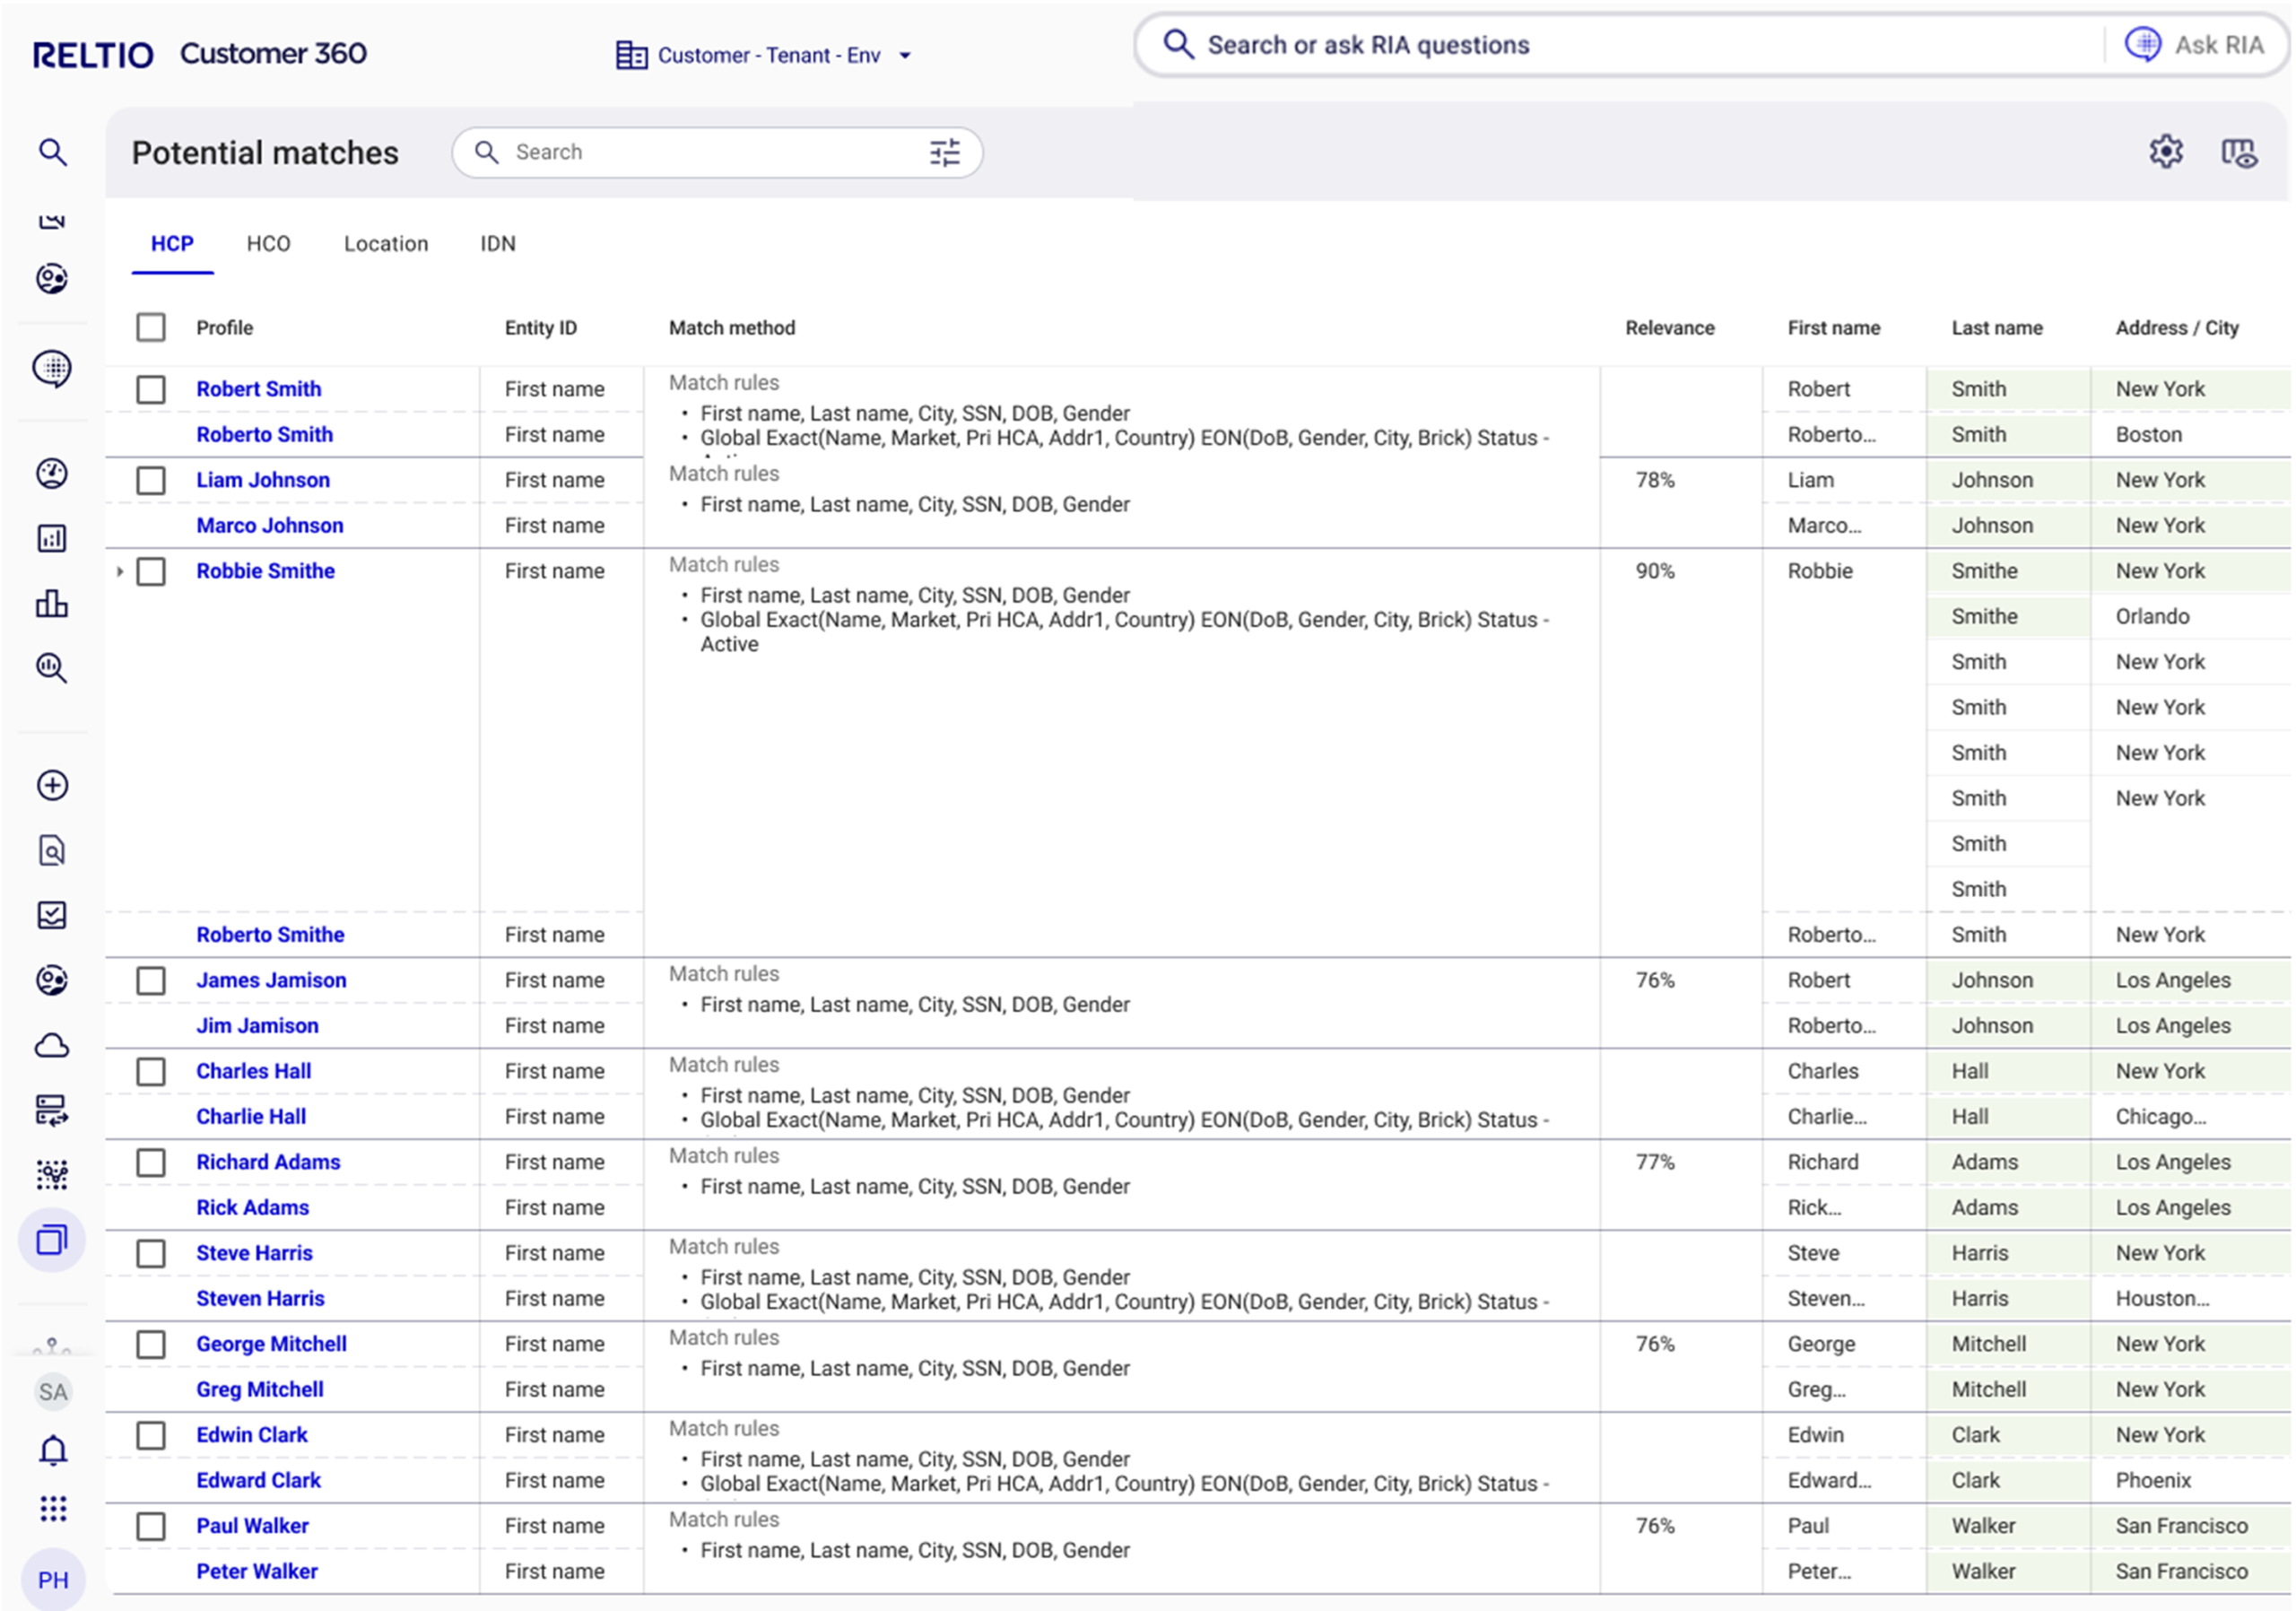Open the settings gear icon
The image size is (2296, 1611).
[x=2165, y=152]
